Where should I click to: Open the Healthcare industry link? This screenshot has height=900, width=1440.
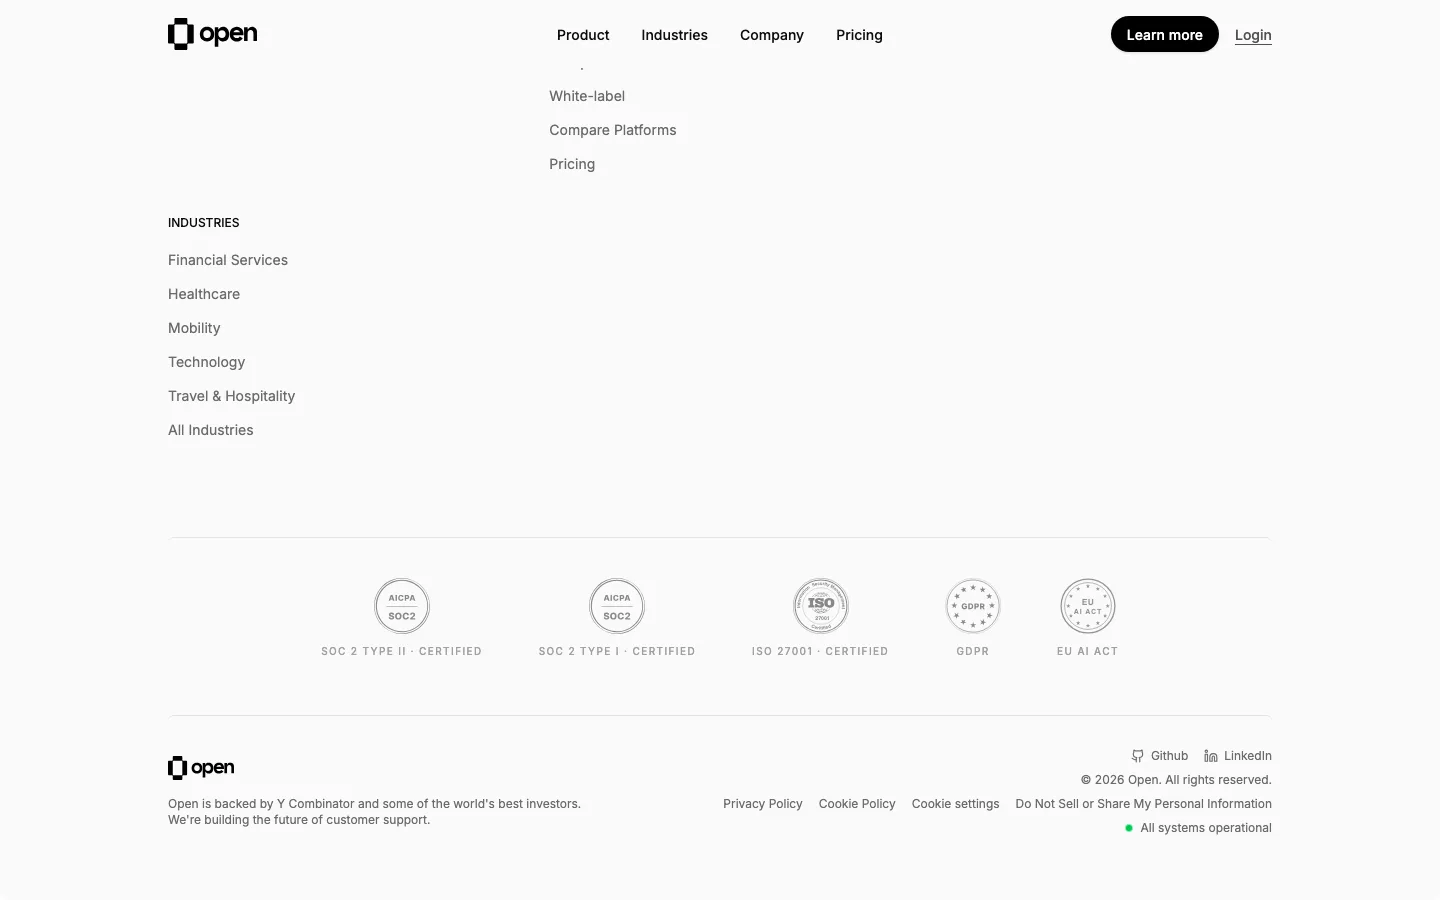[204, 294]
